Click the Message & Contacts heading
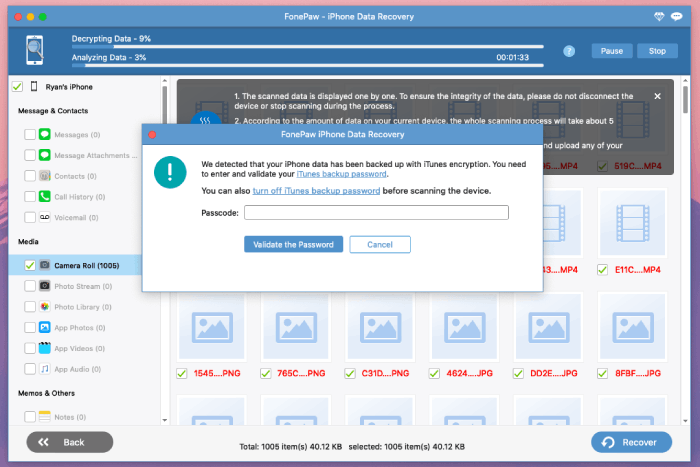The image size is (700, 467). [x=53, y=111]
